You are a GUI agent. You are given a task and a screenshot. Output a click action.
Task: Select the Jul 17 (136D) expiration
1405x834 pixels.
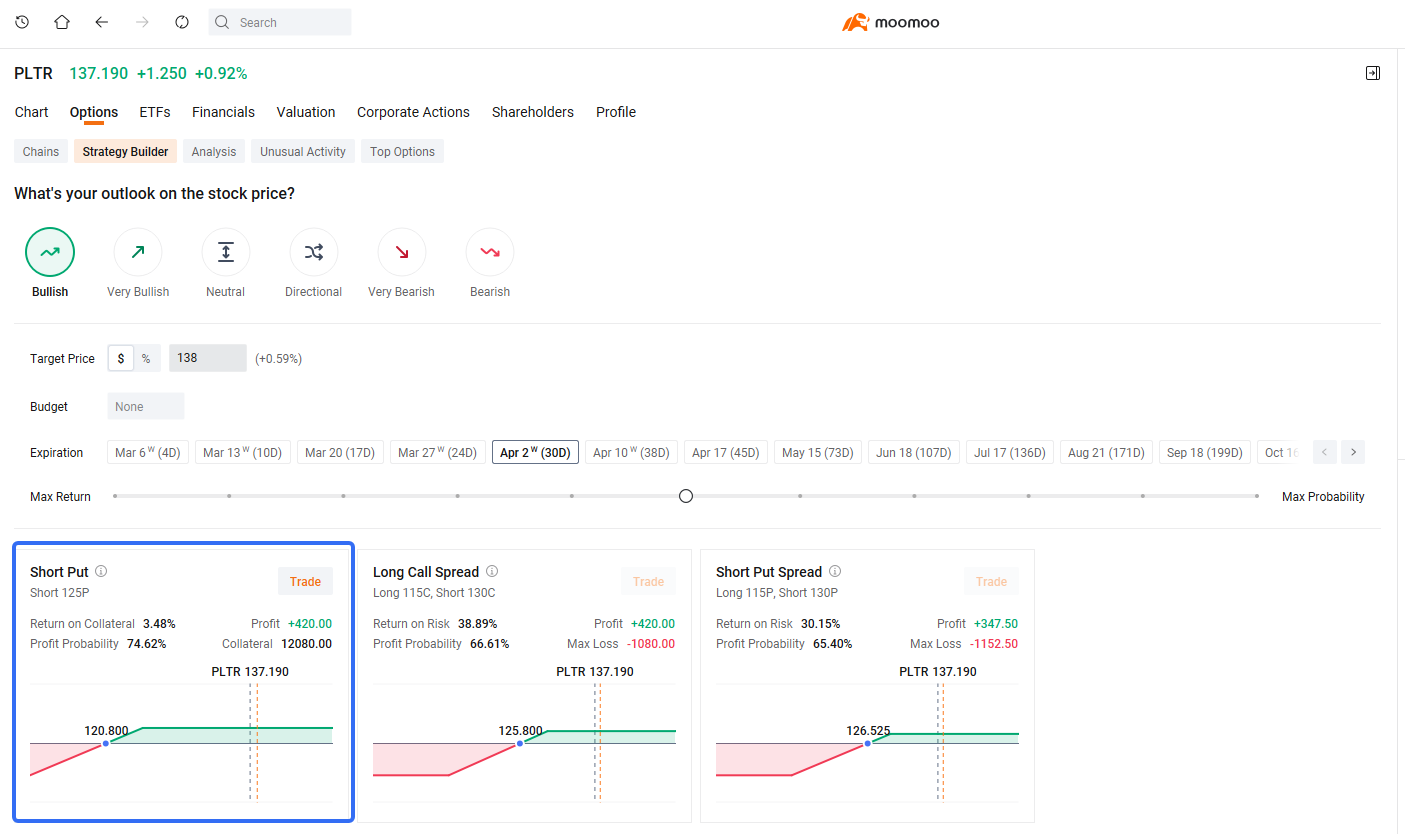tap(1010, 452)
